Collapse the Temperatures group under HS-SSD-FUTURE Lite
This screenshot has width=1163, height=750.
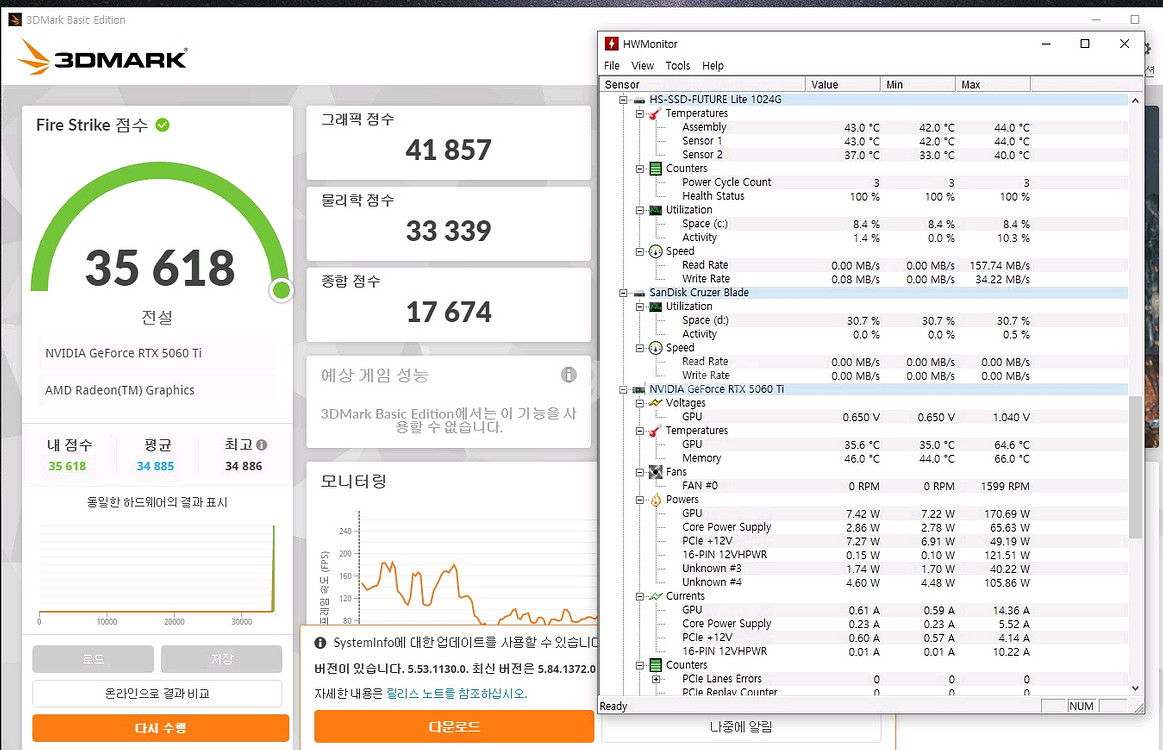pyautogui.click(x=640, y=113)
